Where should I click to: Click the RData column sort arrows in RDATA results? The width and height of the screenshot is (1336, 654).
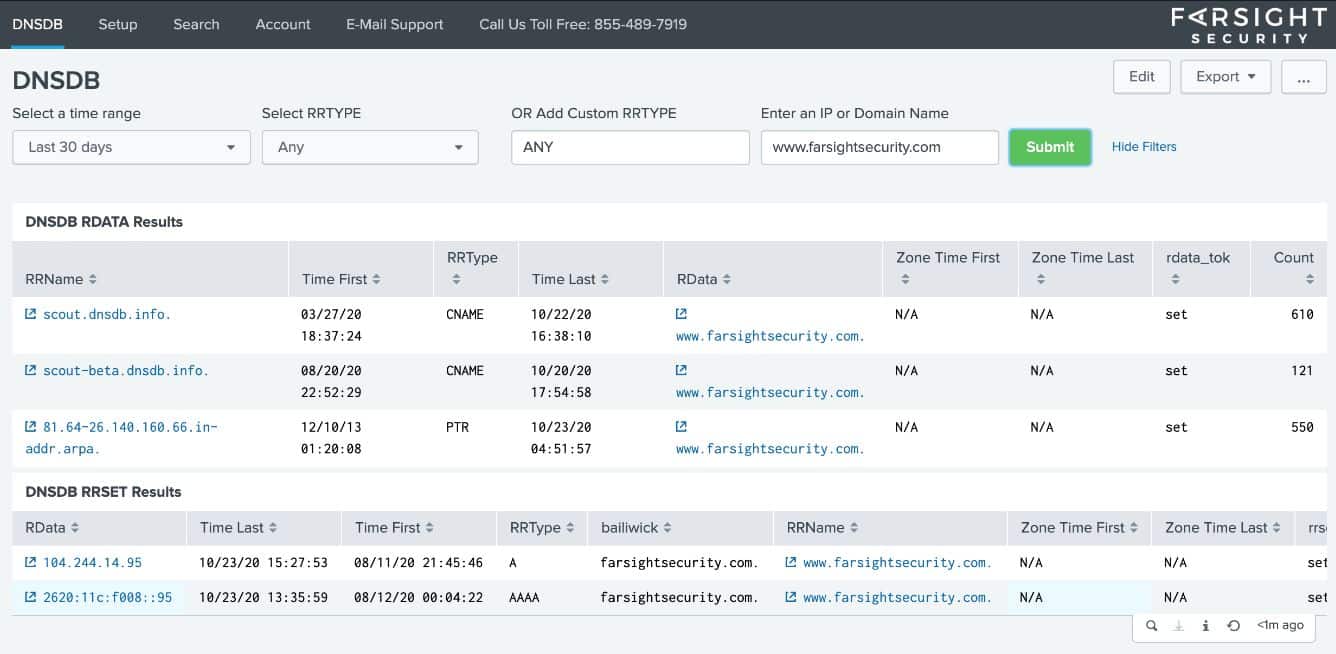click(726, 280)
